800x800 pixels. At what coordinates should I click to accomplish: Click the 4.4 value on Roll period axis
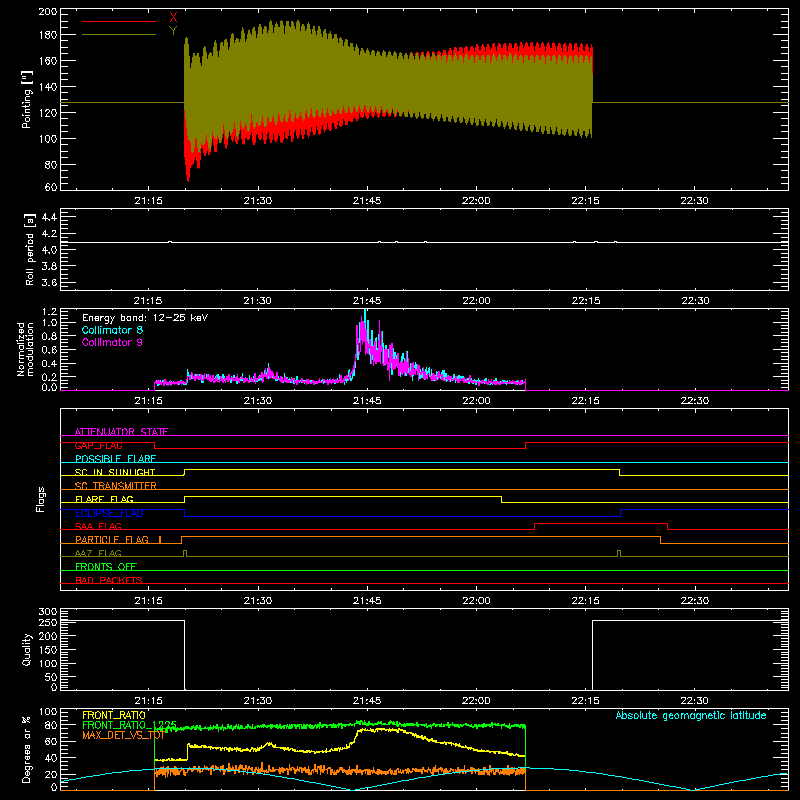coord(49,217)
